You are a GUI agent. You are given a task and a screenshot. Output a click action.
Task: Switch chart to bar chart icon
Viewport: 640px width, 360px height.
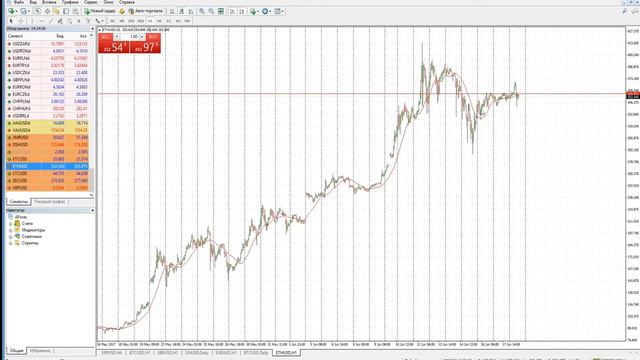click(x=172, y=11)
